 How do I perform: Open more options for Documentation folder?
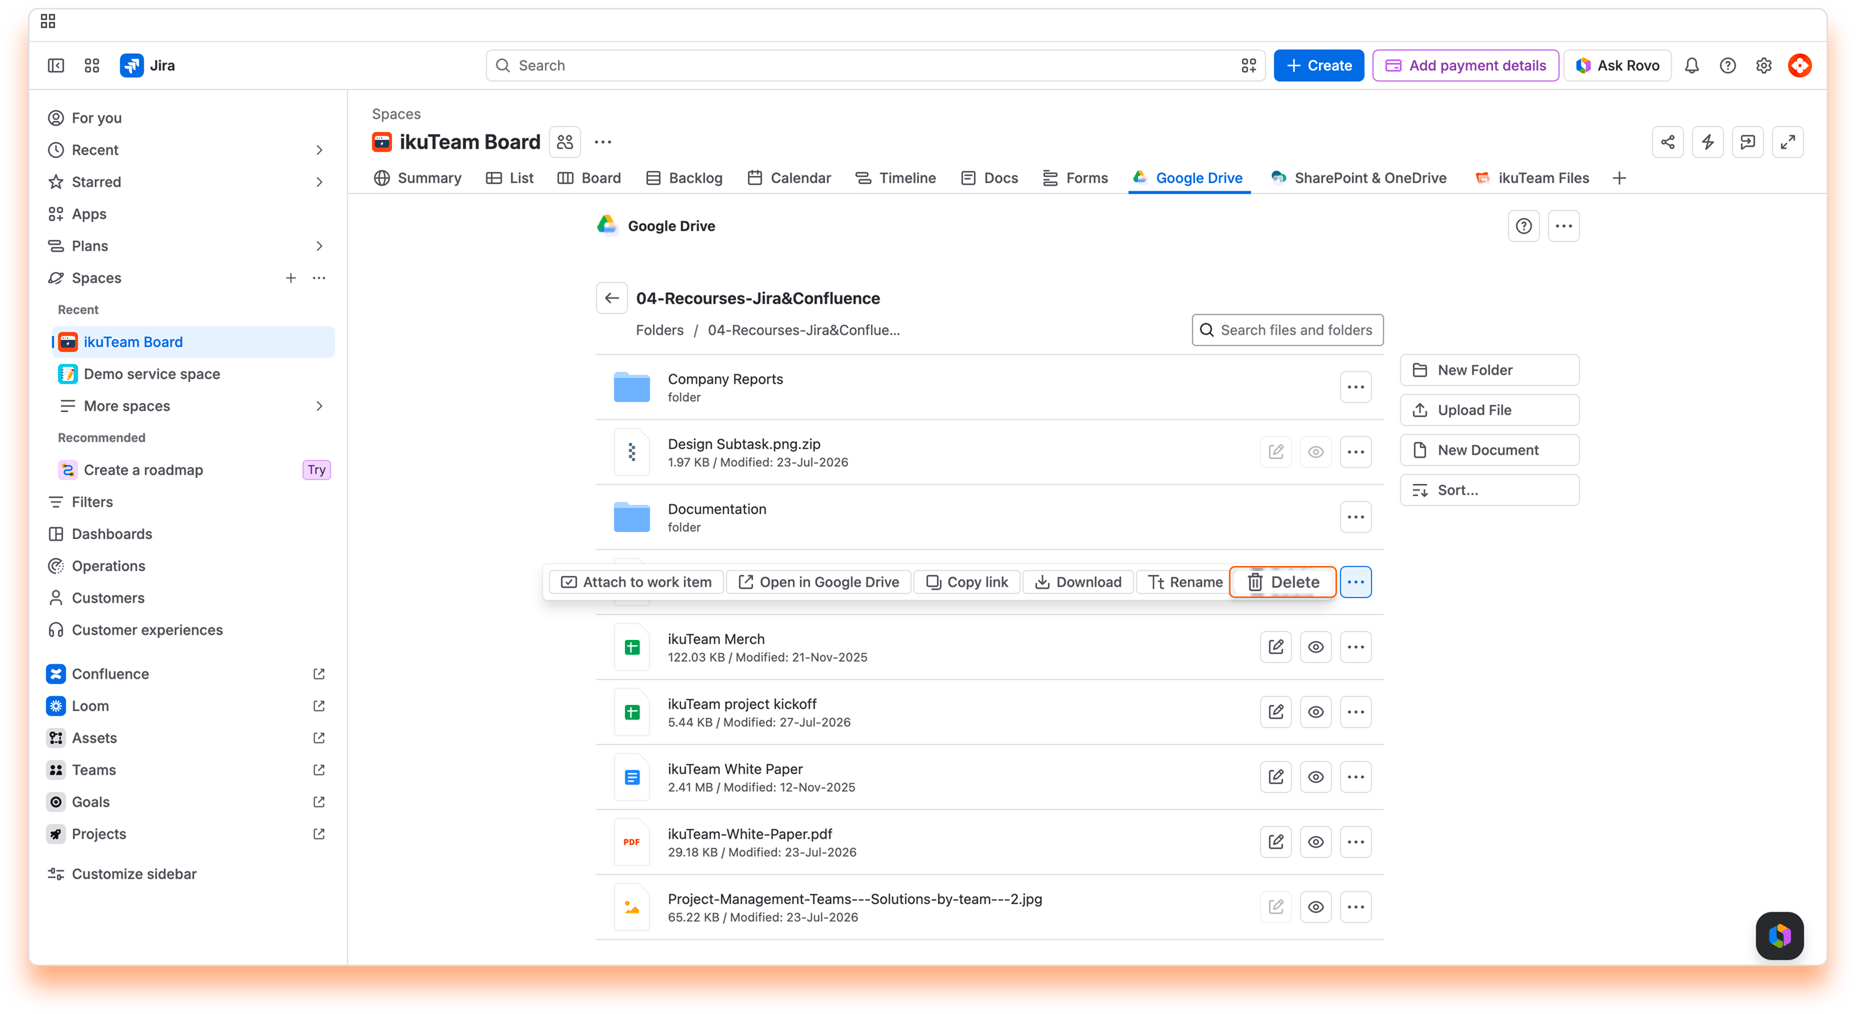[x=1355, y=517]
